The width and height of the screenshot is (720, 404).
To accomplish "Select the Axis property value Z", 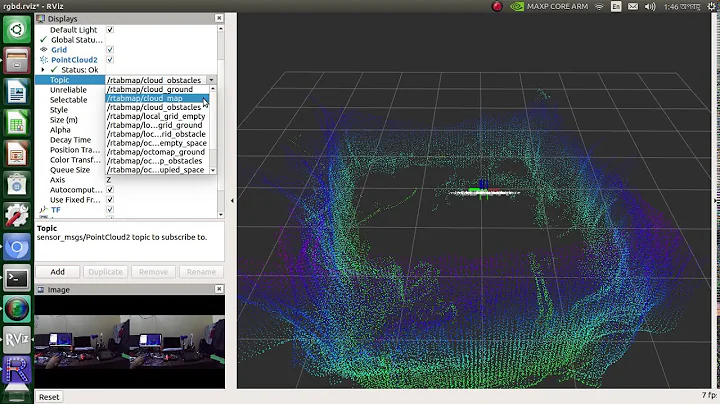I will pos(109,180).
